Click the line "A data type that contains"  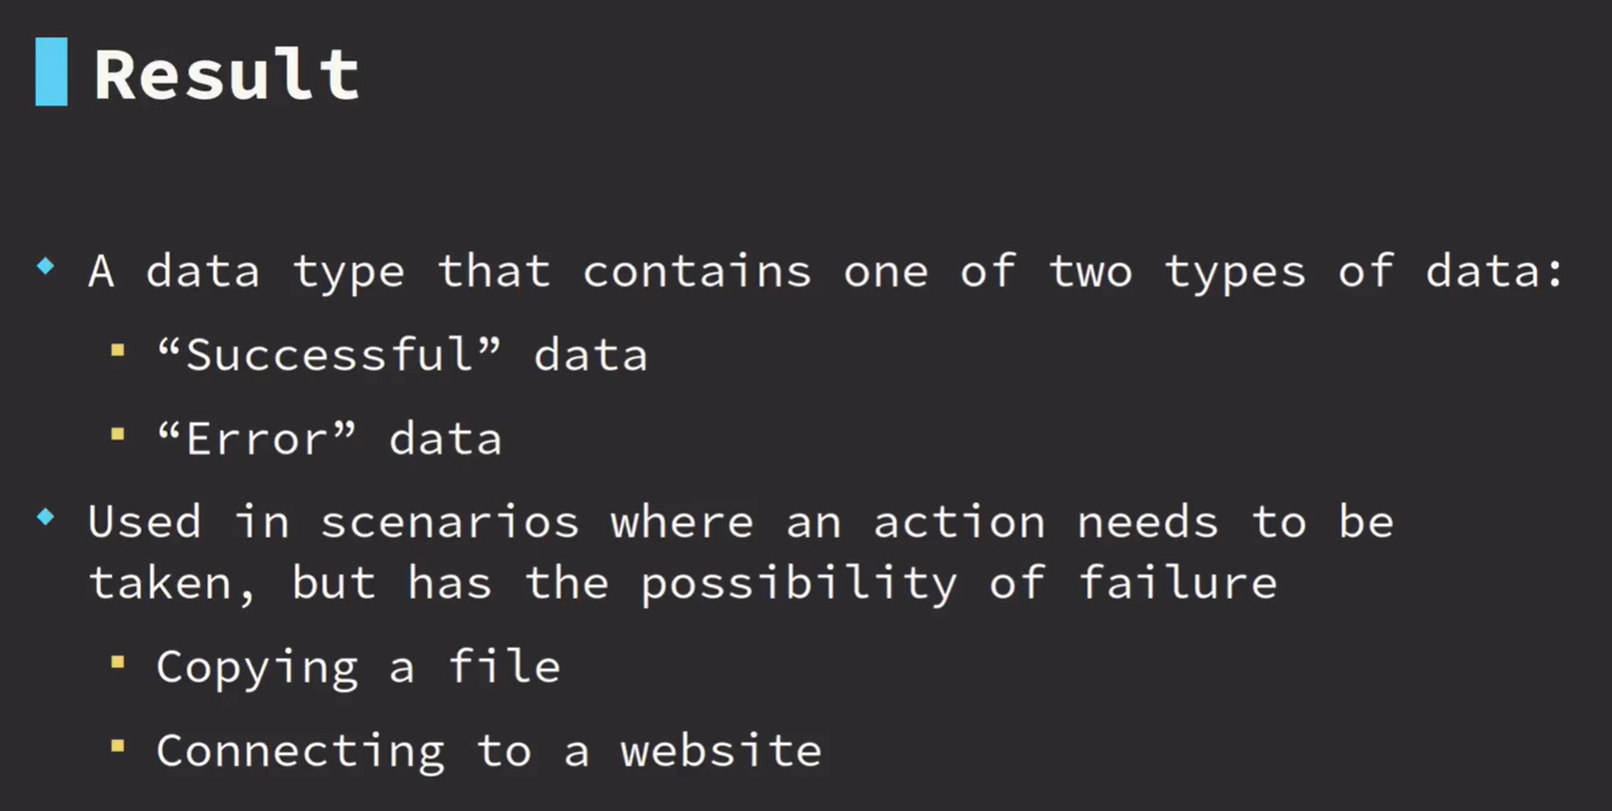(x=825, y=272)
